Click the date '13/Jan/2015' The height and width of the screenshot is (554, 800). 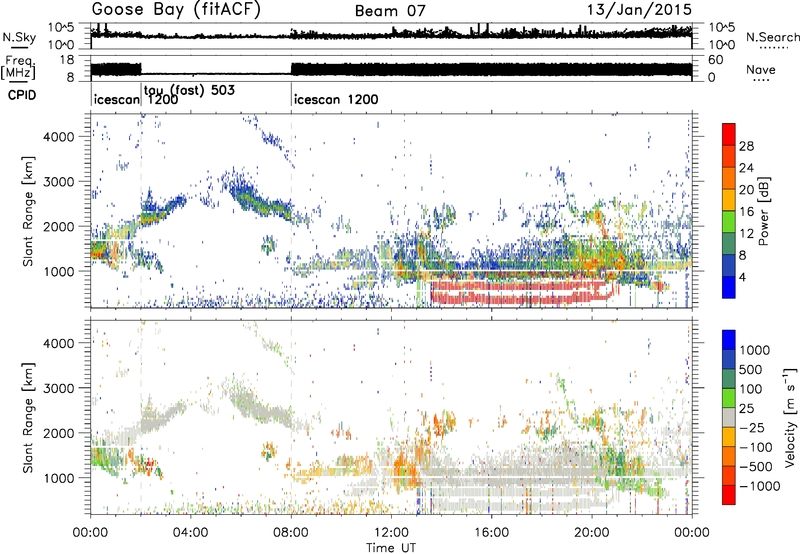click(639, 10)
